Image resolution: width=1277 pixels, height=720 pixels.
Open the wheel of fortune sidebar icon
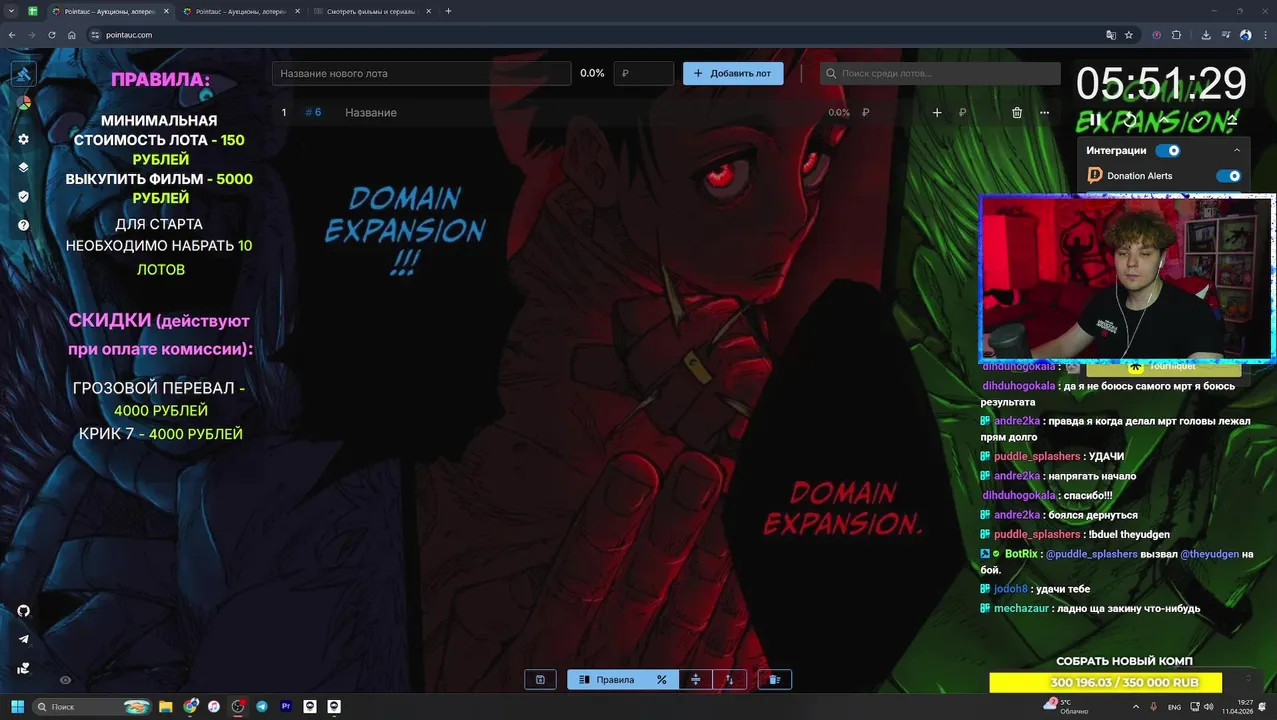click(x=24, y=103)
